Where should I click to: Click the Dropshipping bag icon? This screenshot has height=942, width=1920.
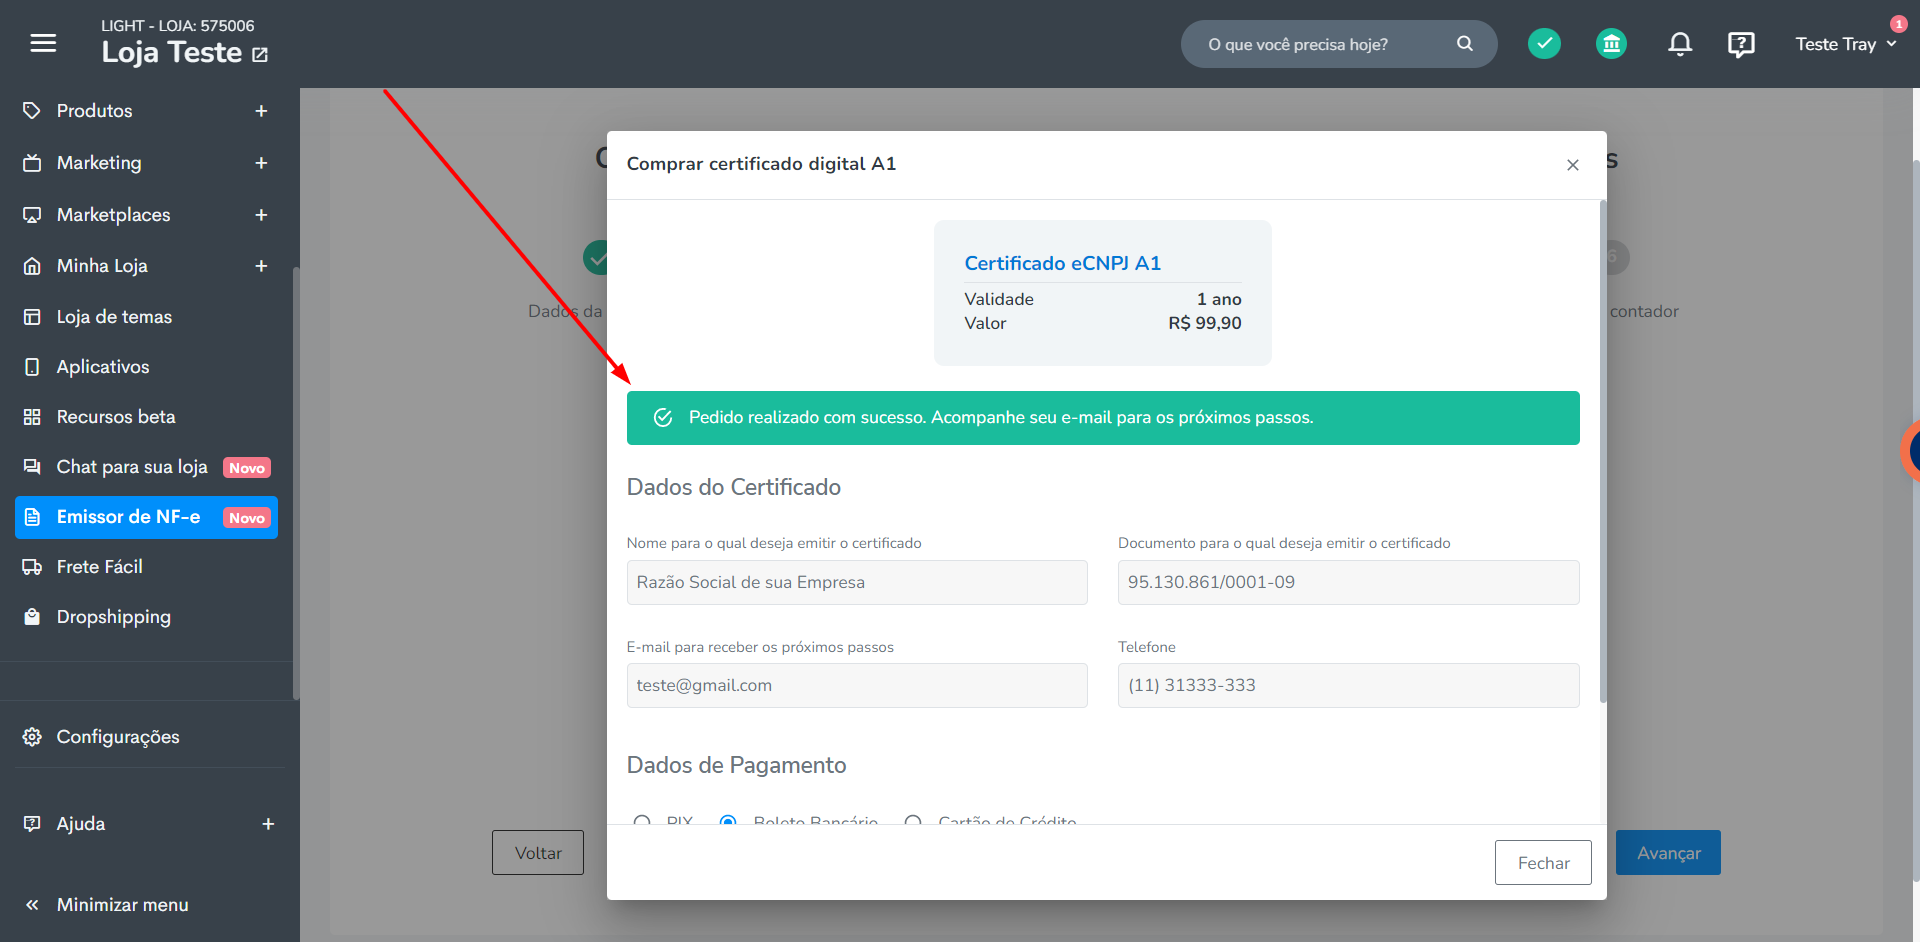32,617
